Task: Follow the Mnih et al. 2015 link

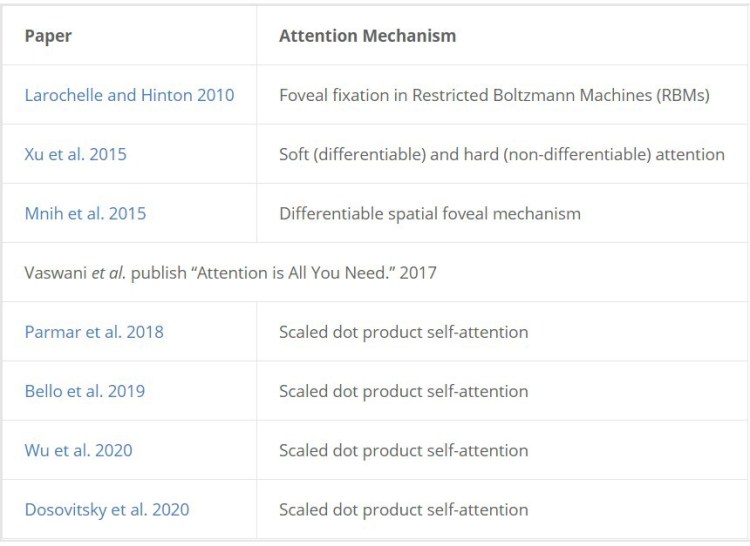Action: pyautogui.click(x=84, y=213)
